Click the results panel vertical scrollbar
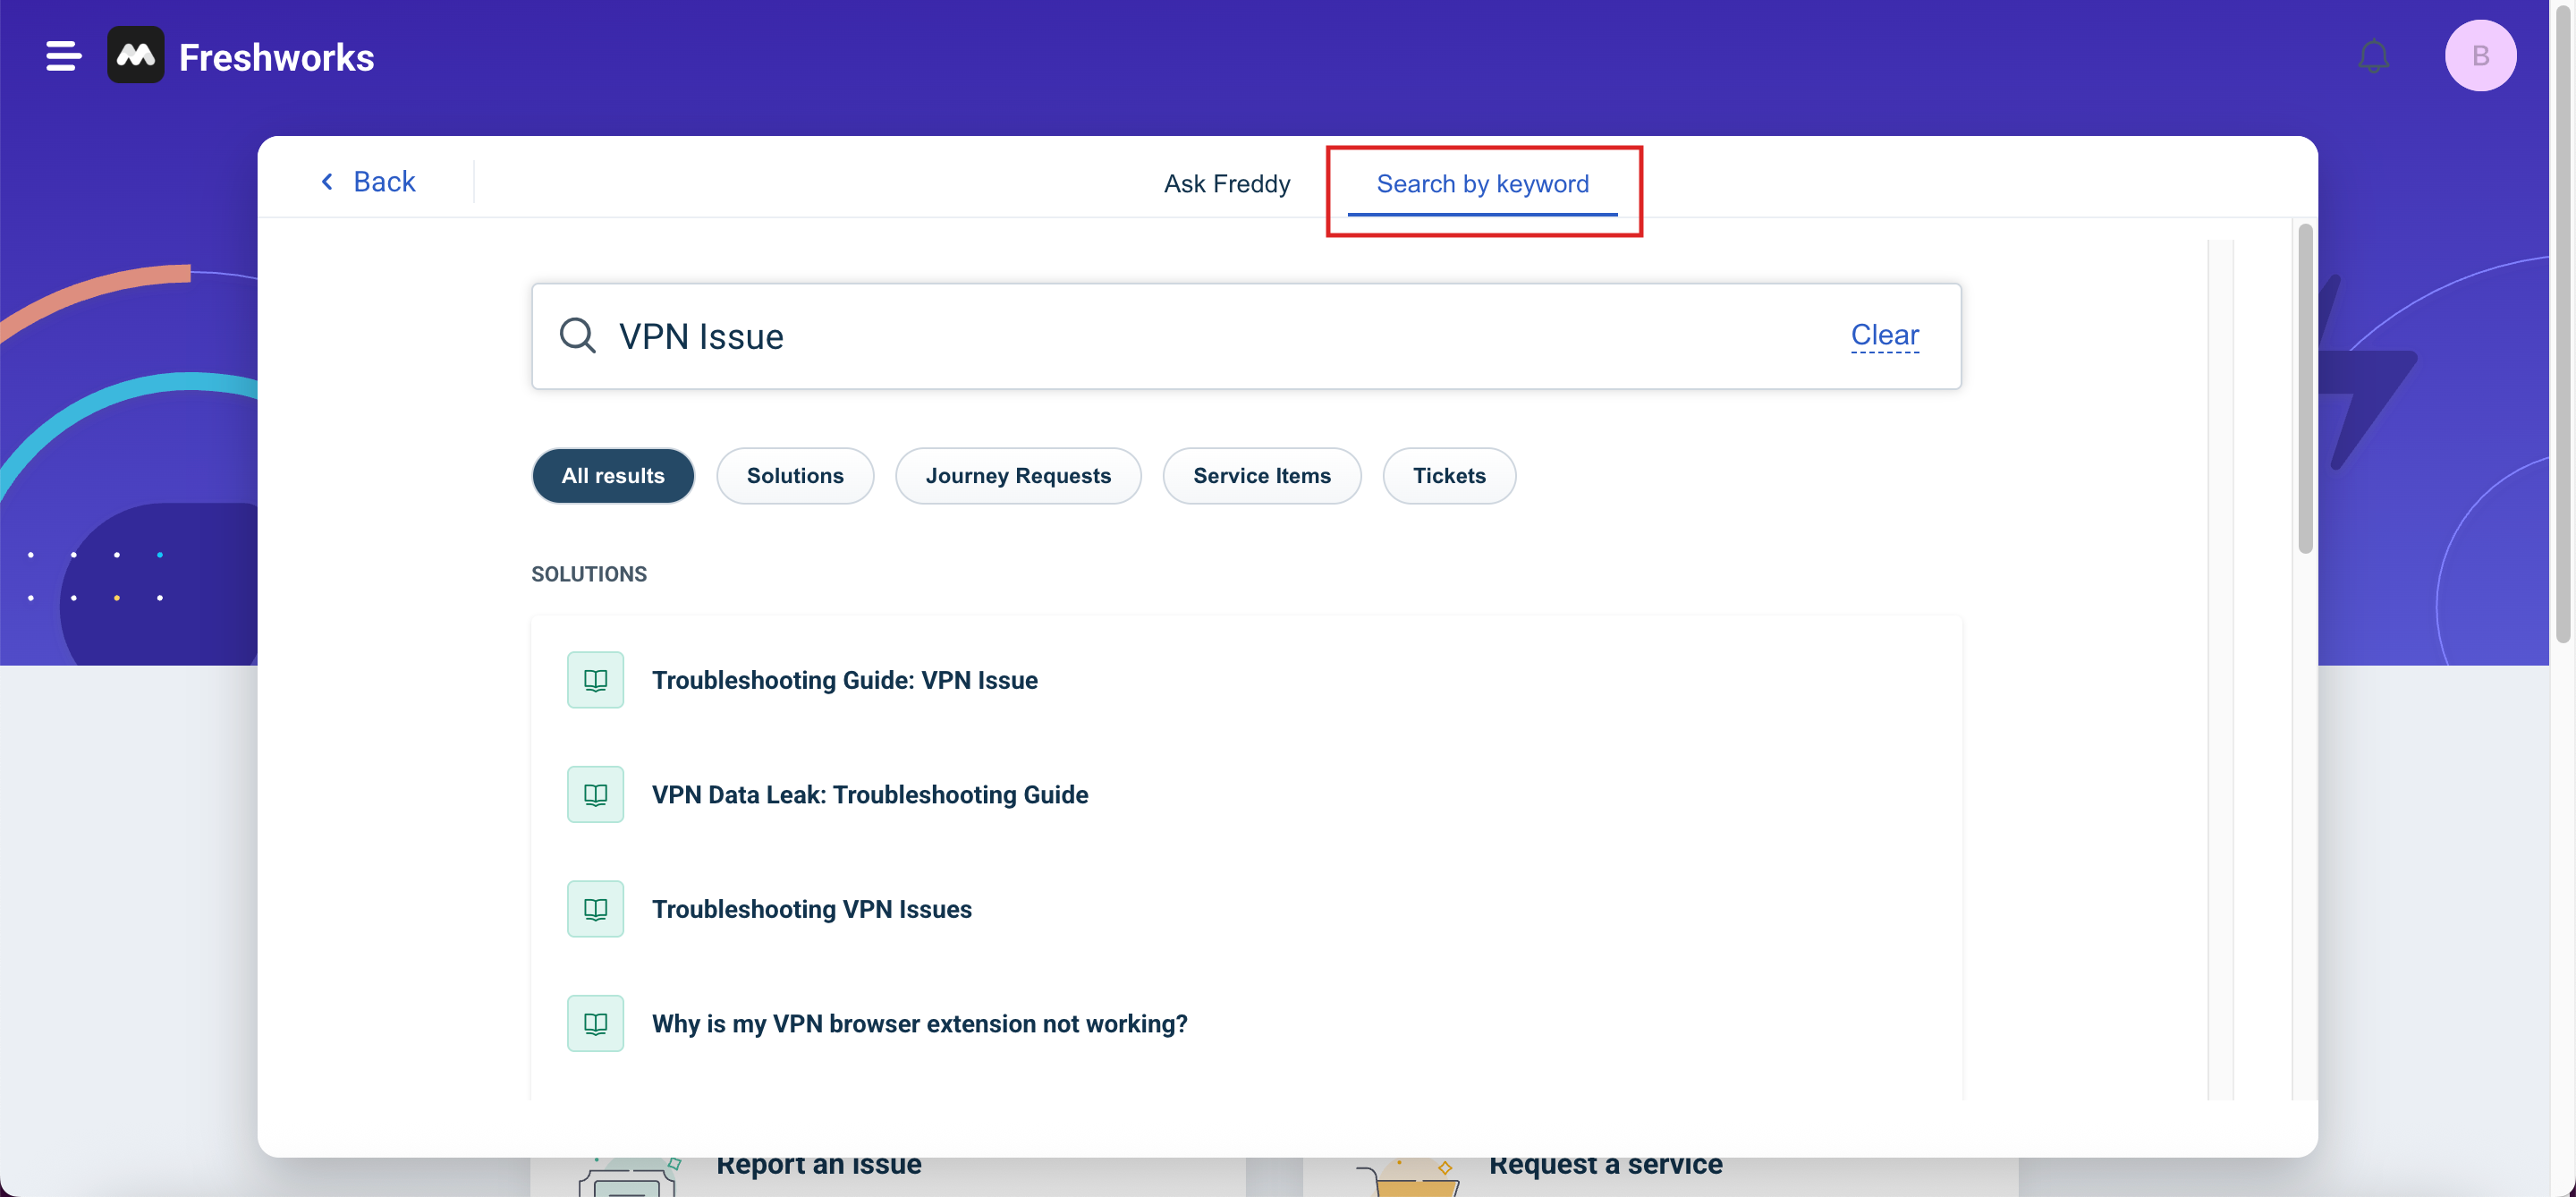Viewport: 2576px width, 1197px height. click(2304, 390)
